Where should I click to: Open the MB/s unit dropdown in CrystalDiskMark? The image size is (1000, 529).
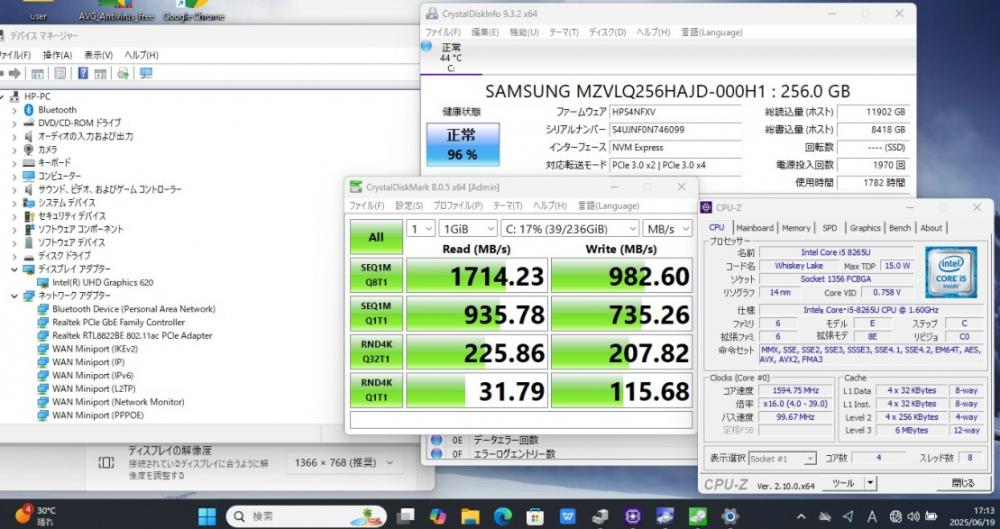(667, 228)
